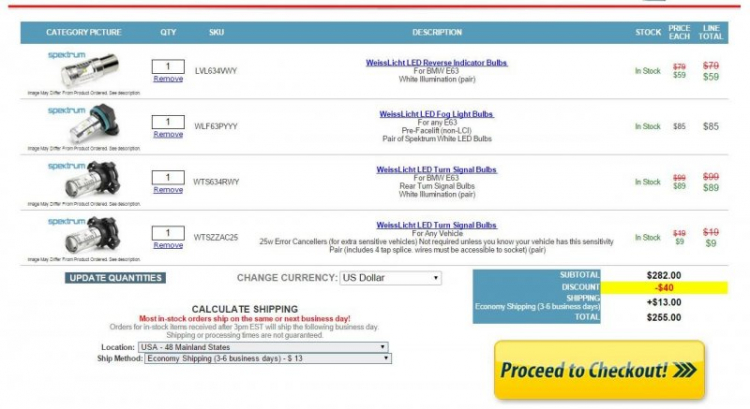Edit quantity field for SKU LVL634WWY
This screenshot has height=409, width=750.
(168, 66)
